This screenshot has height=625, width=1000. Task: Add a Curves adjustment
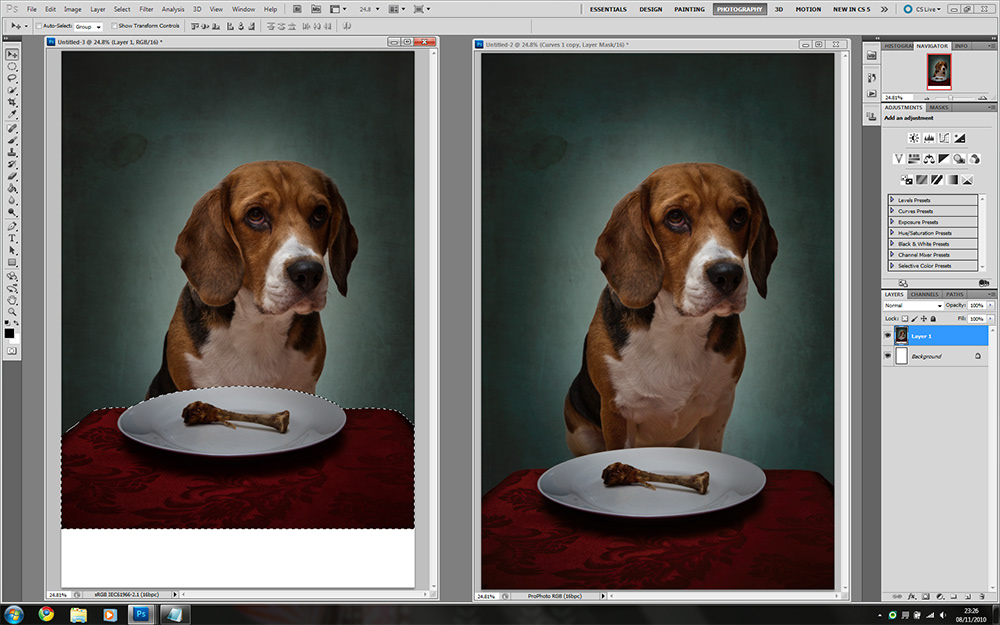944,138
